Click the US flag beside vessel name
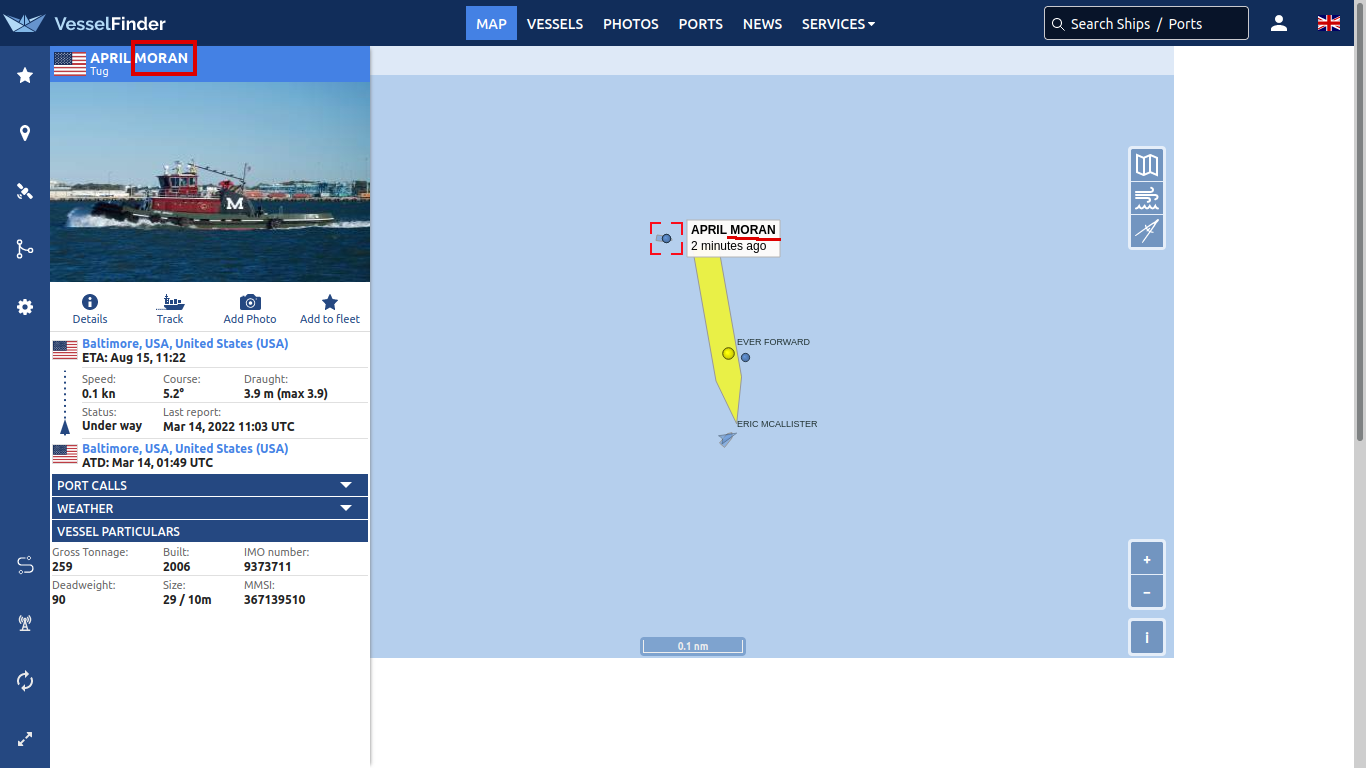Viewport: 1366px width, 768px height. click(70, 64)
